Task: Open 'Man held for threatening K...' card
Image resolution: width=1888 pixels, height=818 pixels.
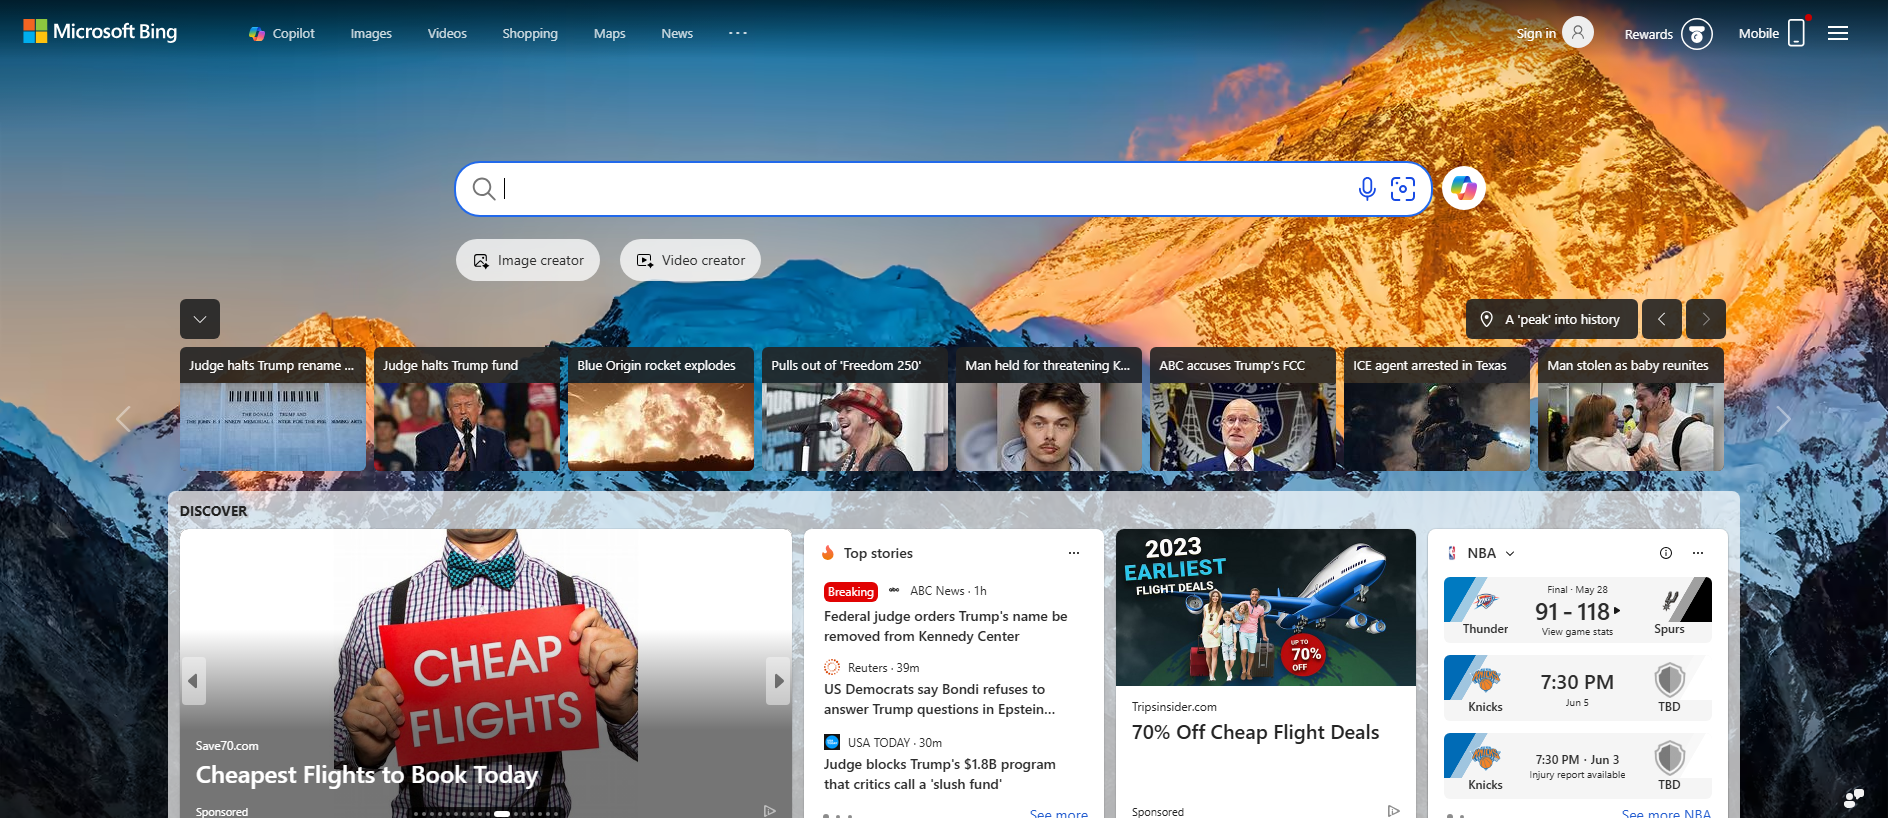Action: click(x=1049, y=409)
